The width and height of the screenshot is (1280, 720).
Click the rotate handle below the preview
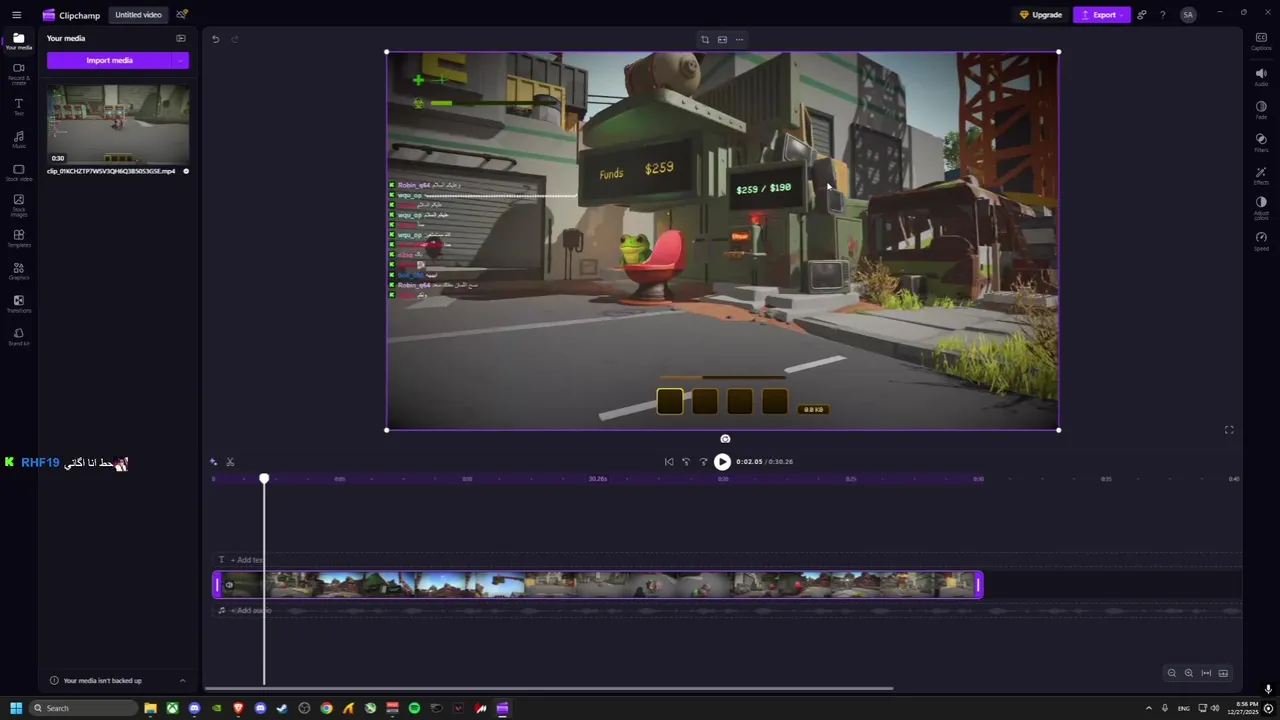[725, 439]
